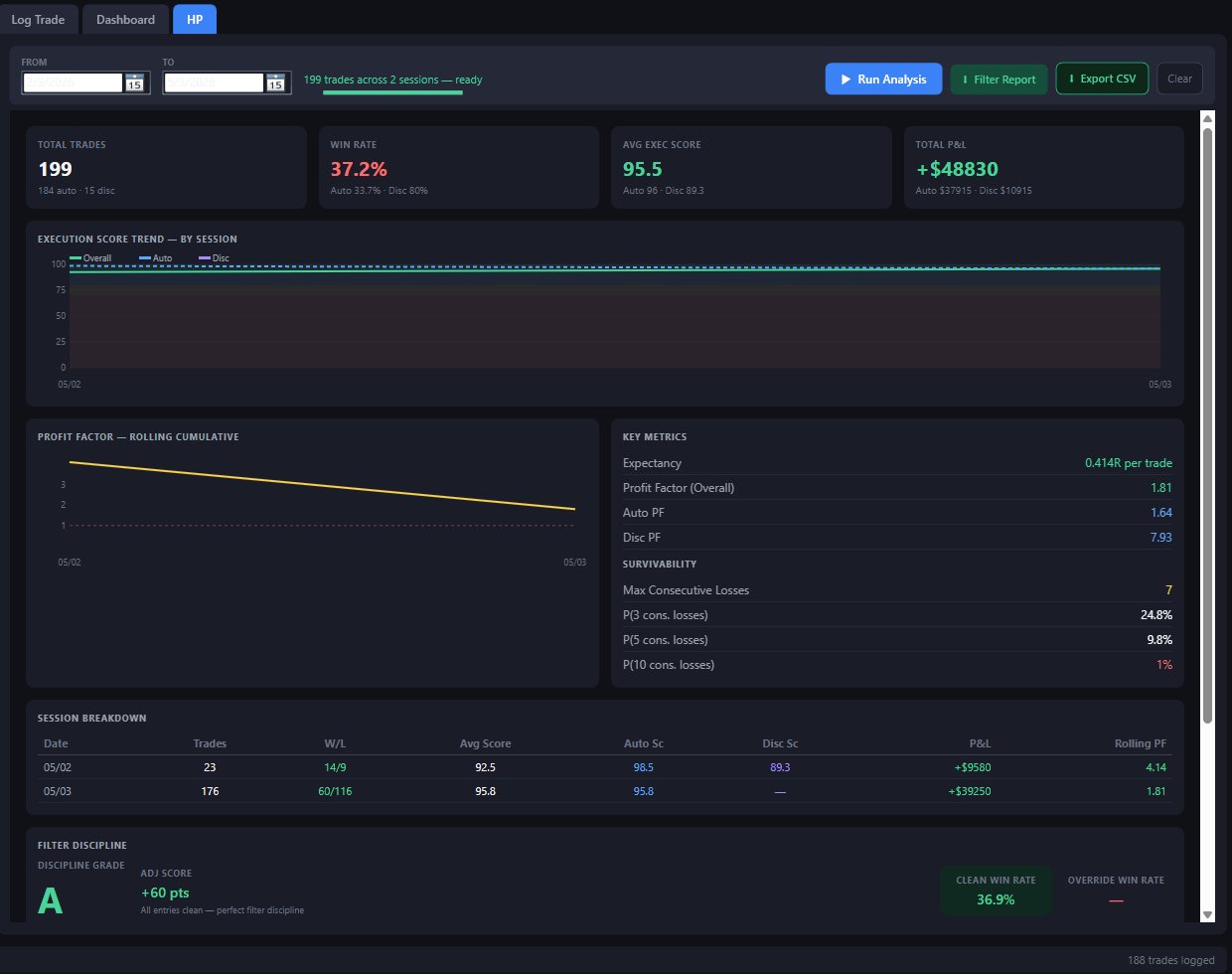Click the Override Win Rate card
This screenshot has width=1232, height=980.
pos(1116,890)
